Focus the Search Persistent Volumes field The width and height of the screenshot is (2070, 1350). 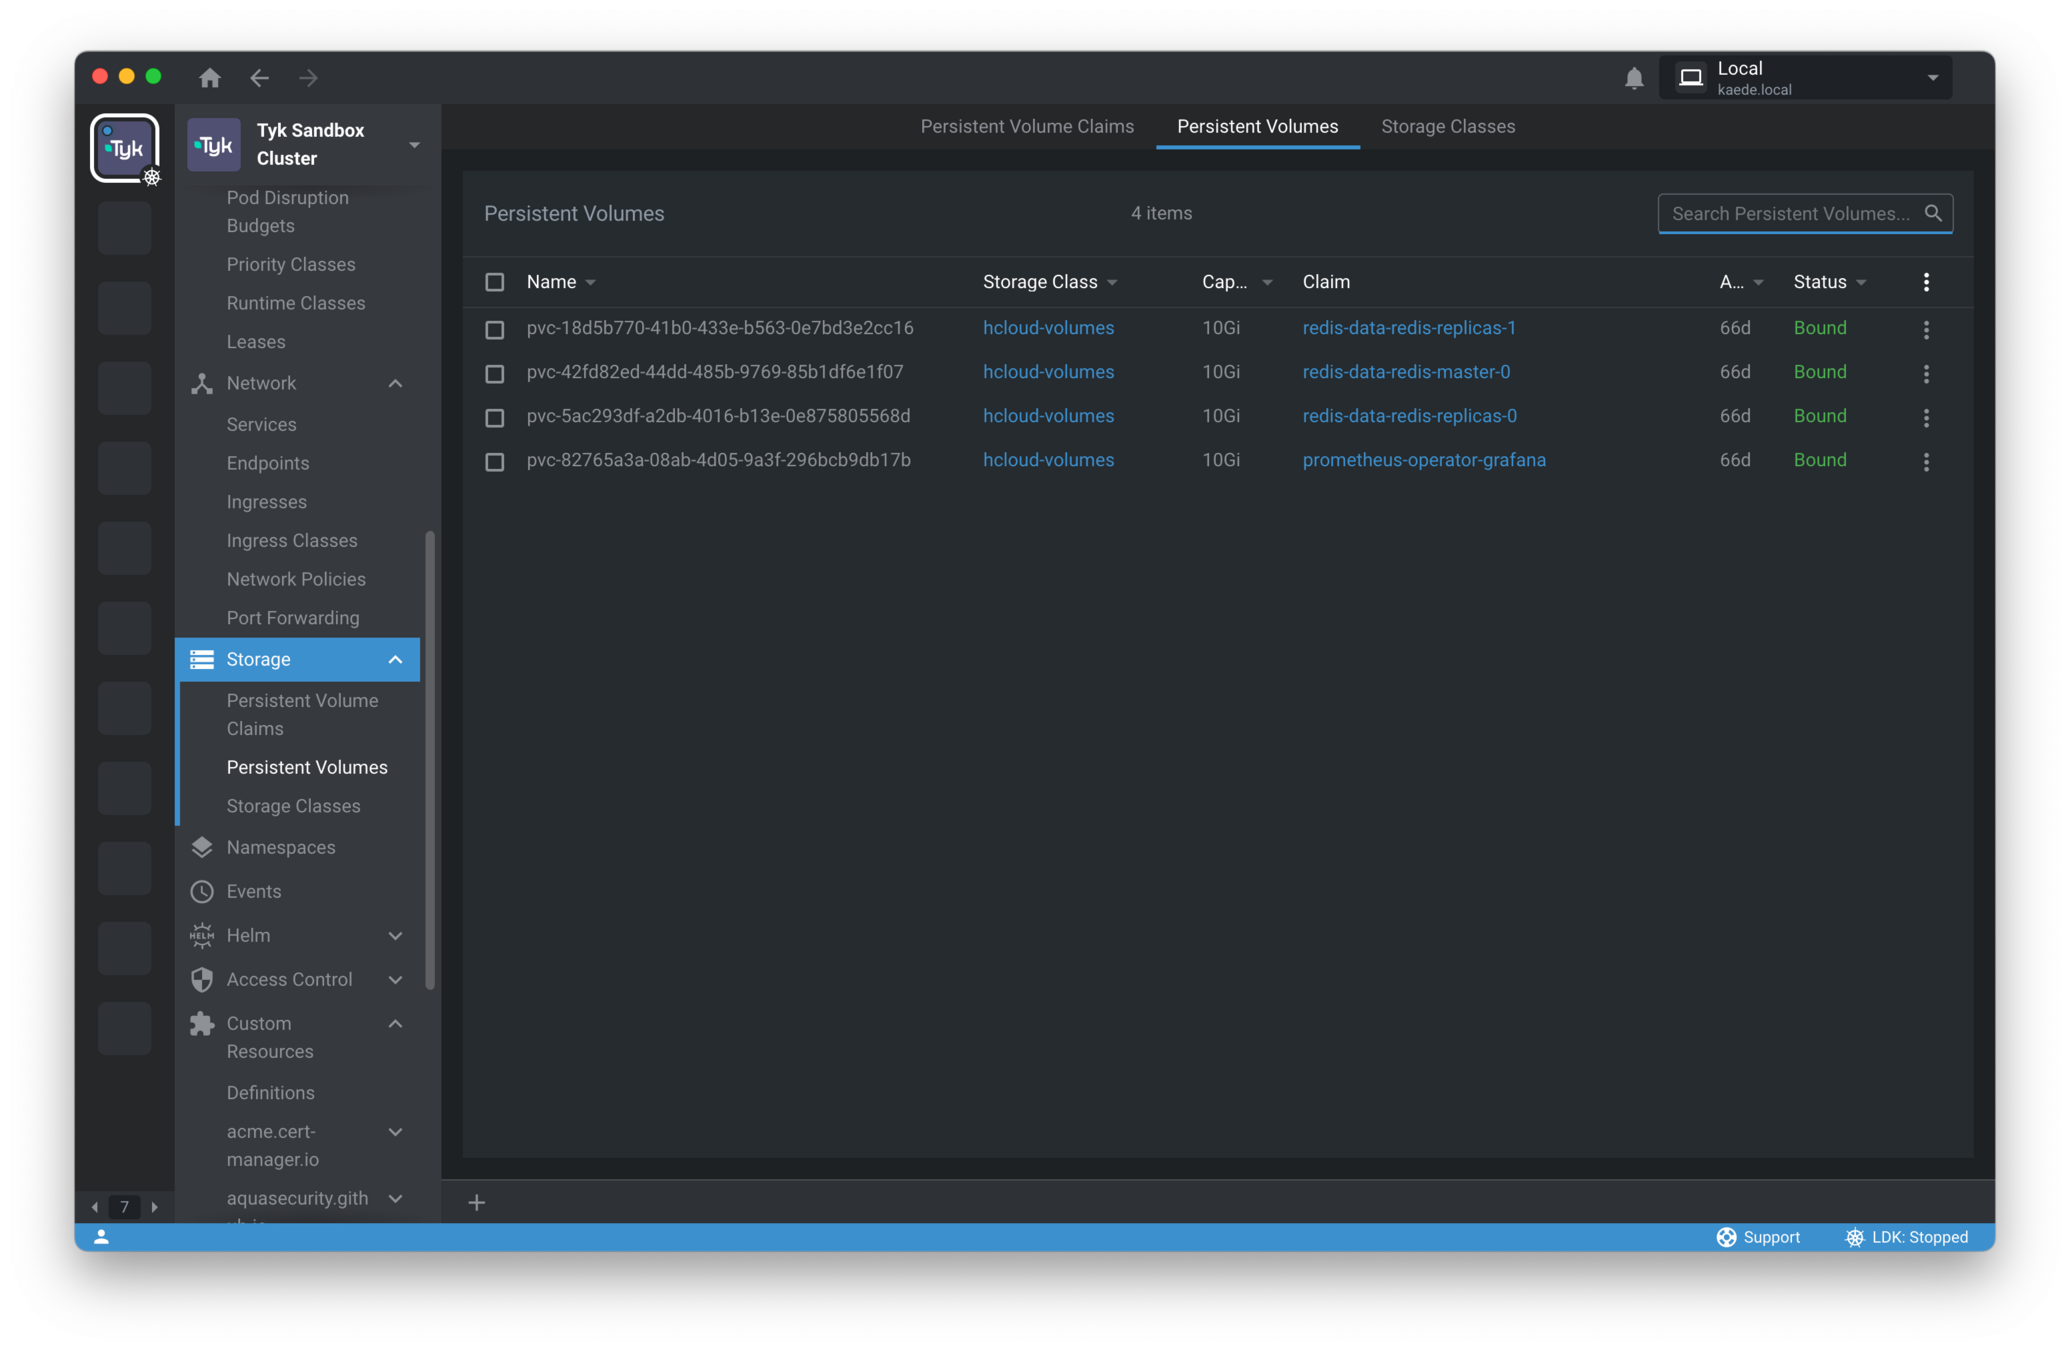(x=1790, y=213)
